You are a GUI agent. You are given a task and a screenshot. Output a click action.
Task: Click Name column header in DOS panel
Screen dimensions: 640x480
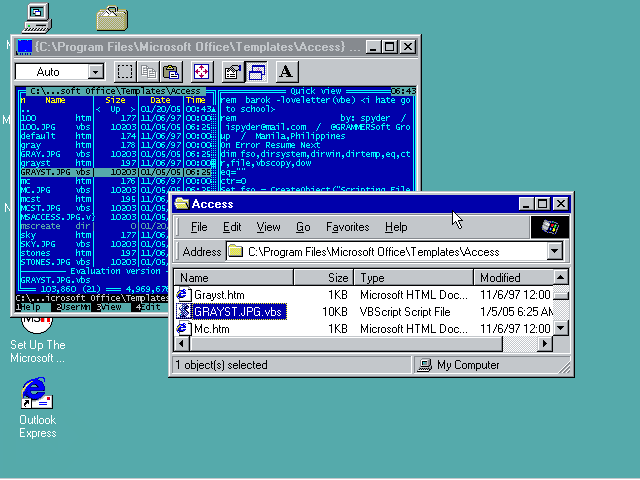55,100
